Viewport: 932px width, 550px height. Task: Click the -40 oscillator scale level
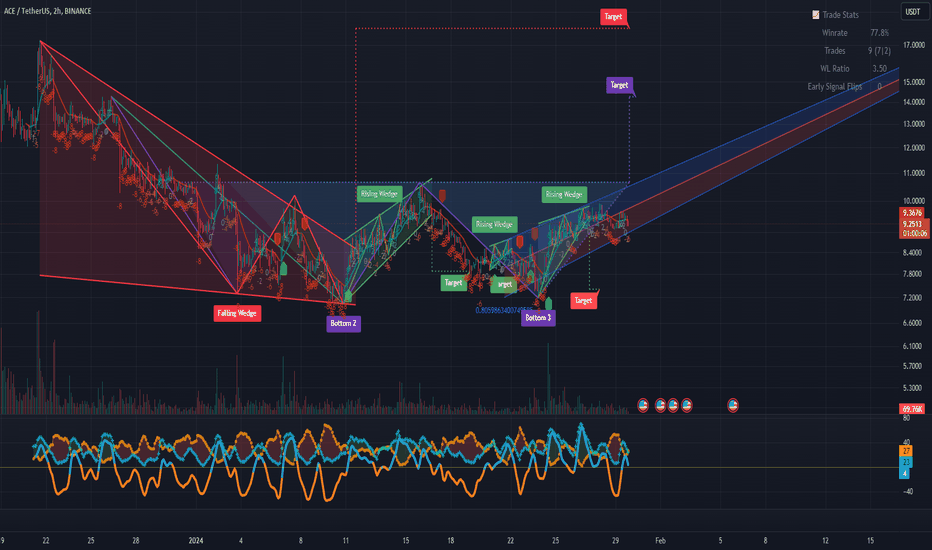pos(908,492)
